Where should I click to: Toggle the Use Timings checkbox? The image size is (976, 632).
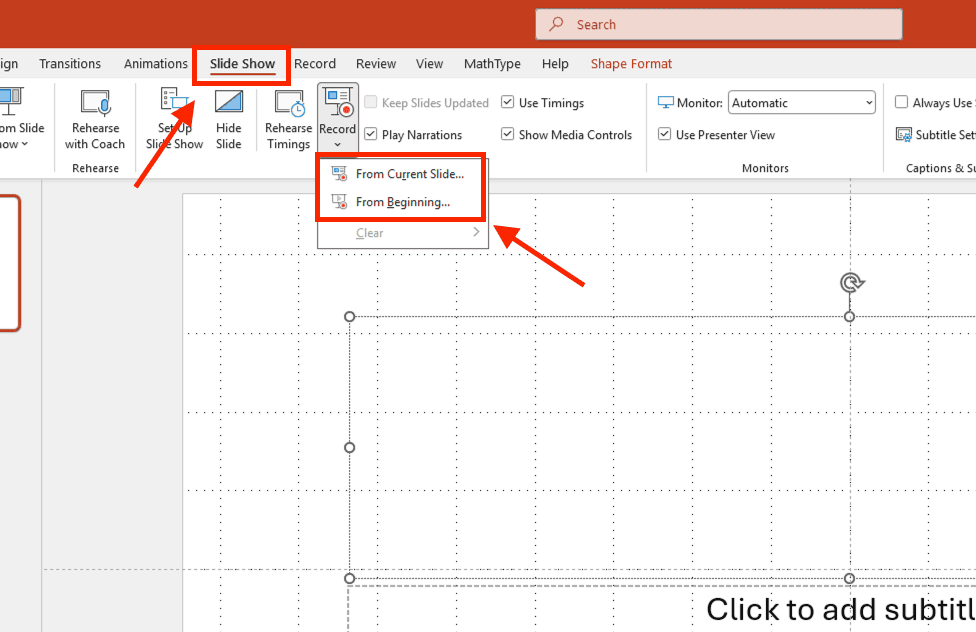[x=508, y=102]
